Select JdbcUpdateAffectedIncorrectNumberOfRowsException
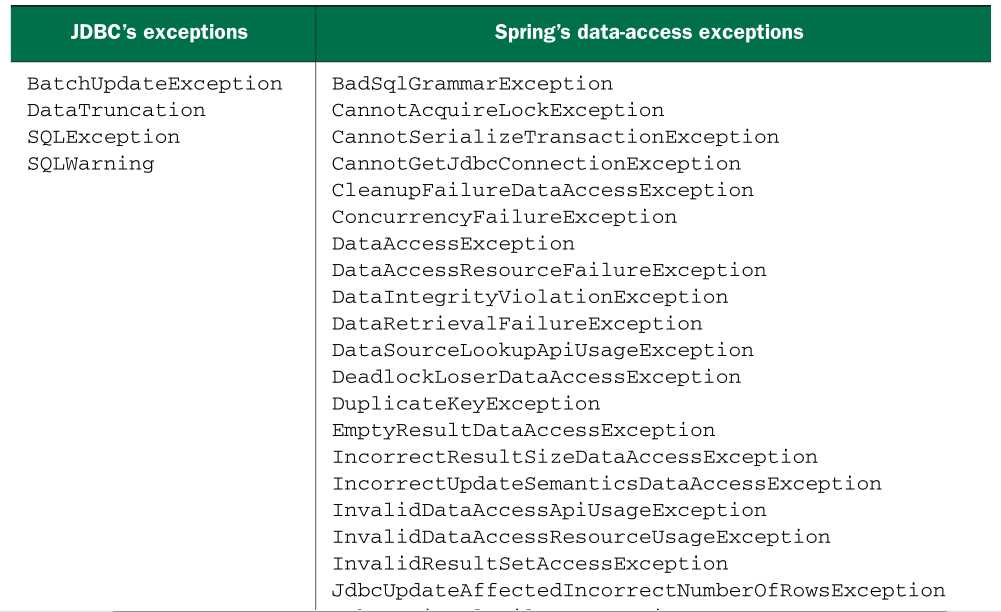This screenshot has width=1001, height=612. 638,591
